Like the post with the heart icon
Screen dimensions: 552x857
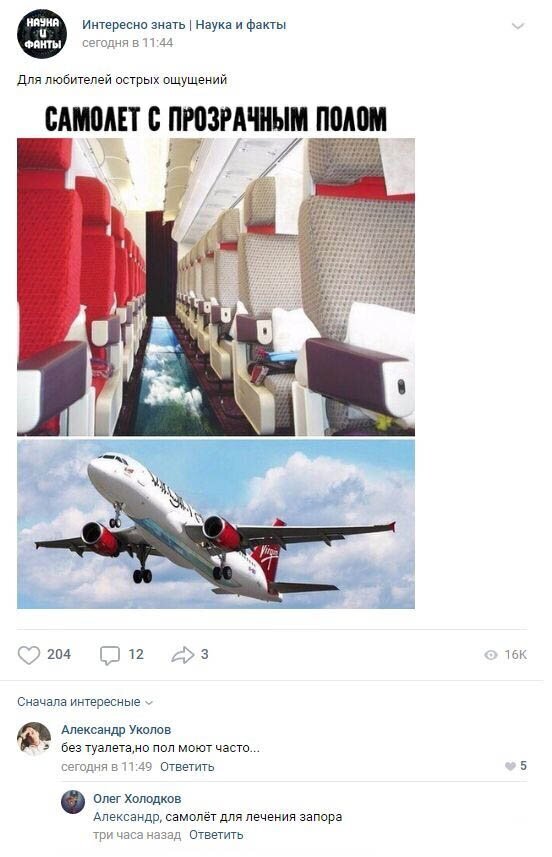pyautogui.click(x=29, y=655)
